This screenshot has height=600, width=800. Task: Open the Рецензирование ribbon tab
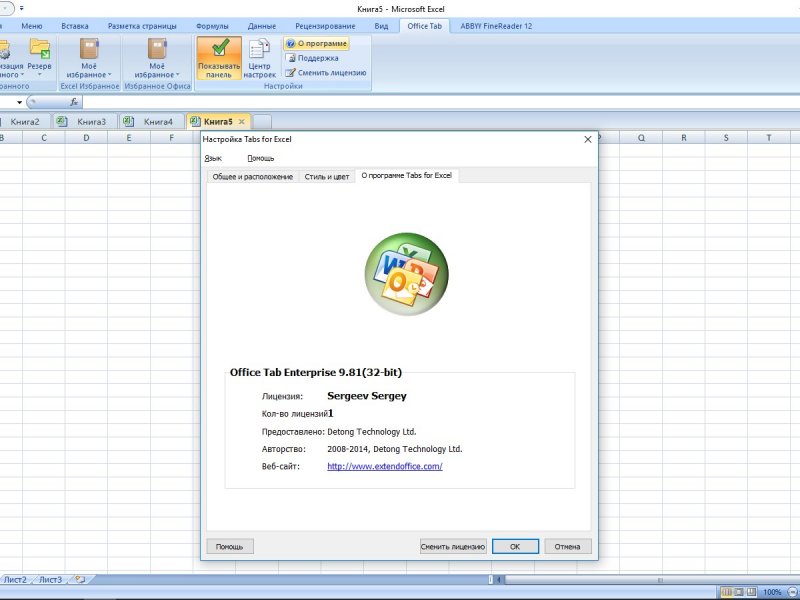[325, 26]
